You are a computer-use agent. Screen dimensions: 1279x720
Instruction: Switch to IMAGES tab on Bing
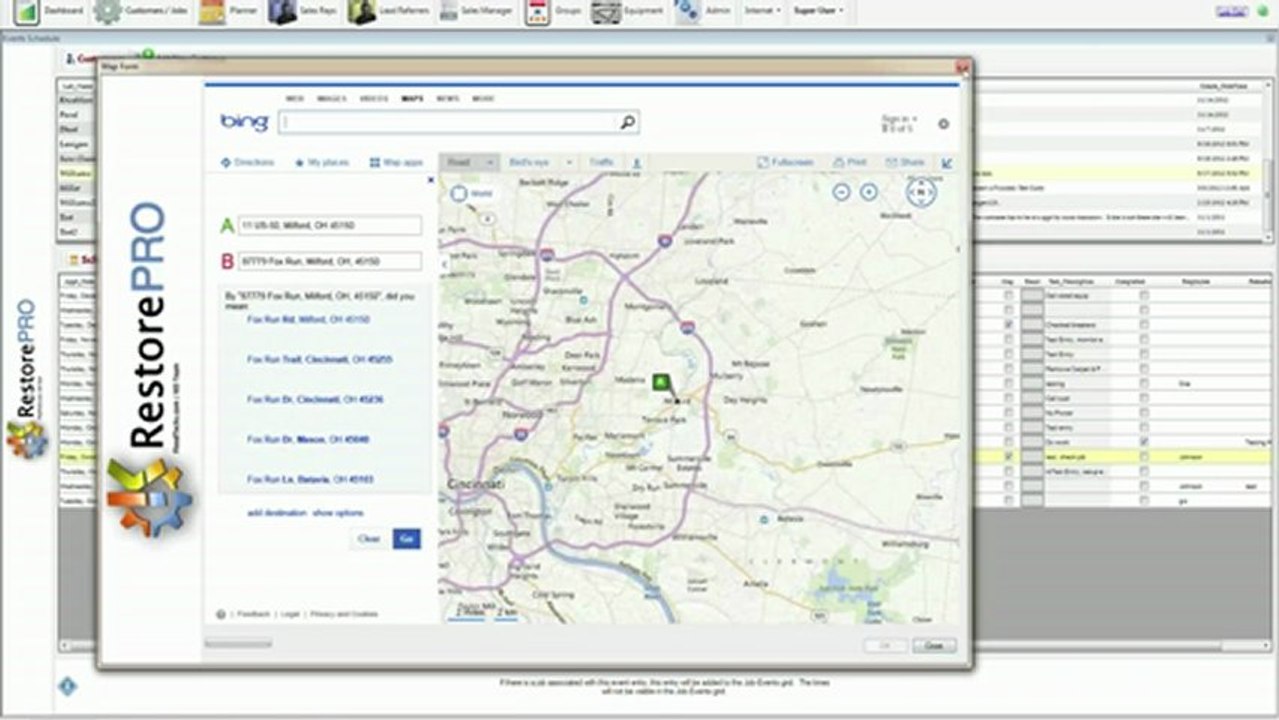[331, 99]
